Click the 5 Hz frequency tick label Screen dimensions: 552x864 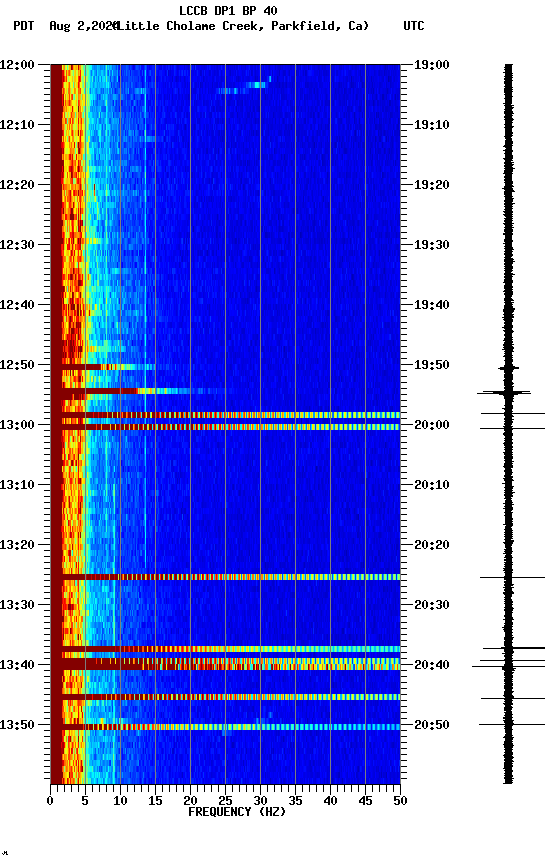(x=85, y=801)
